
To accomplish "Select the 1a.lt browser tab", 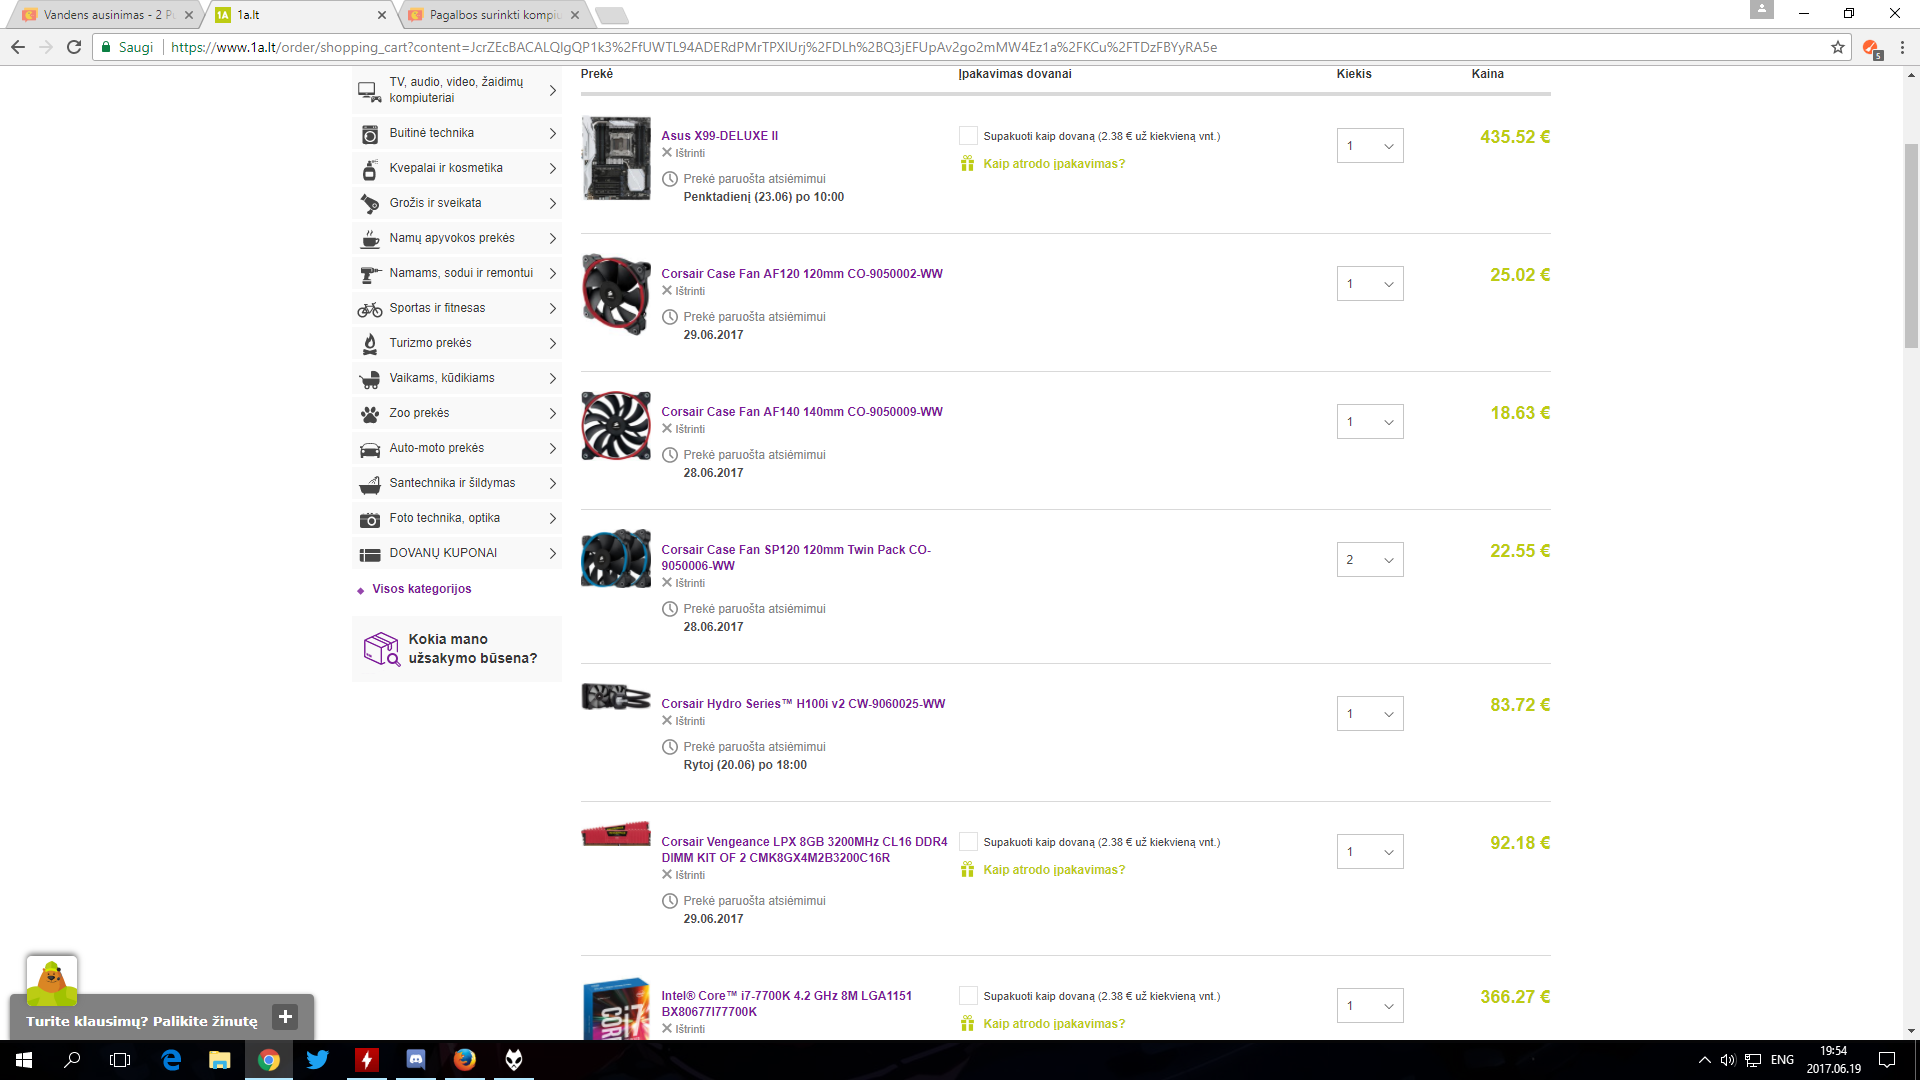I will point(300,15).
